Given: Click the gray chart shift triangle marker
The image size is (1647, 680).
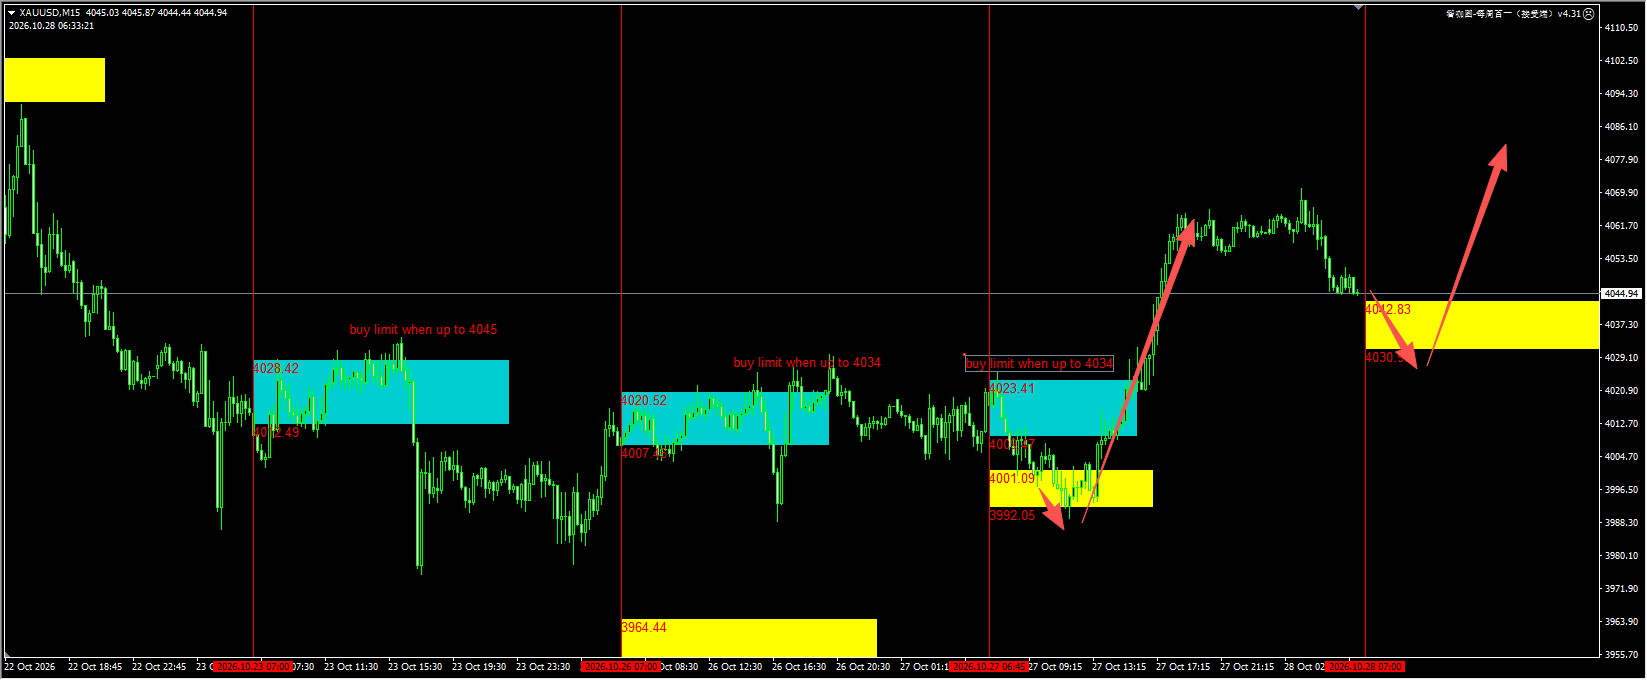Looking at the screenshot, I should coord(1358,8).
